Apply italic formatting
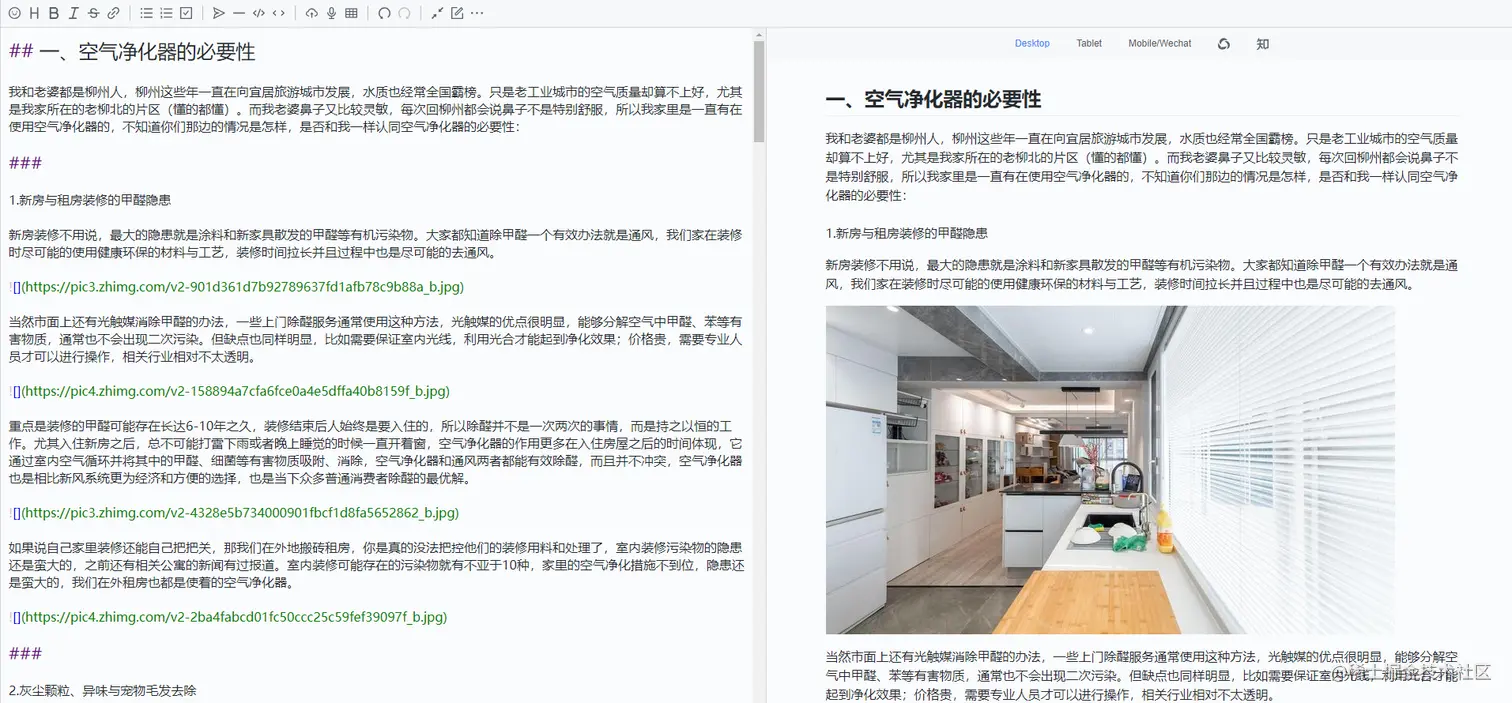Viewport: 1512px width, 703px height. click(74, 13)
